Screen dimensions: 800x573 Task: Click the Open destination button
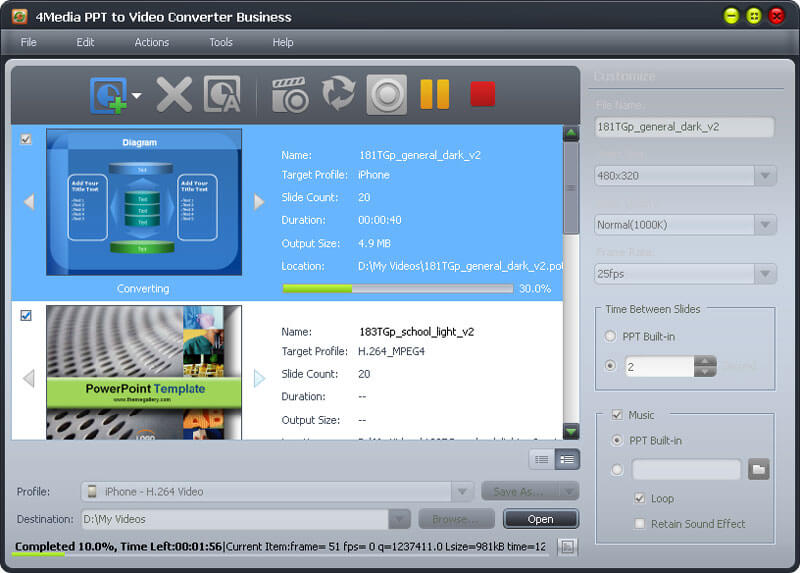pos(540,519)
